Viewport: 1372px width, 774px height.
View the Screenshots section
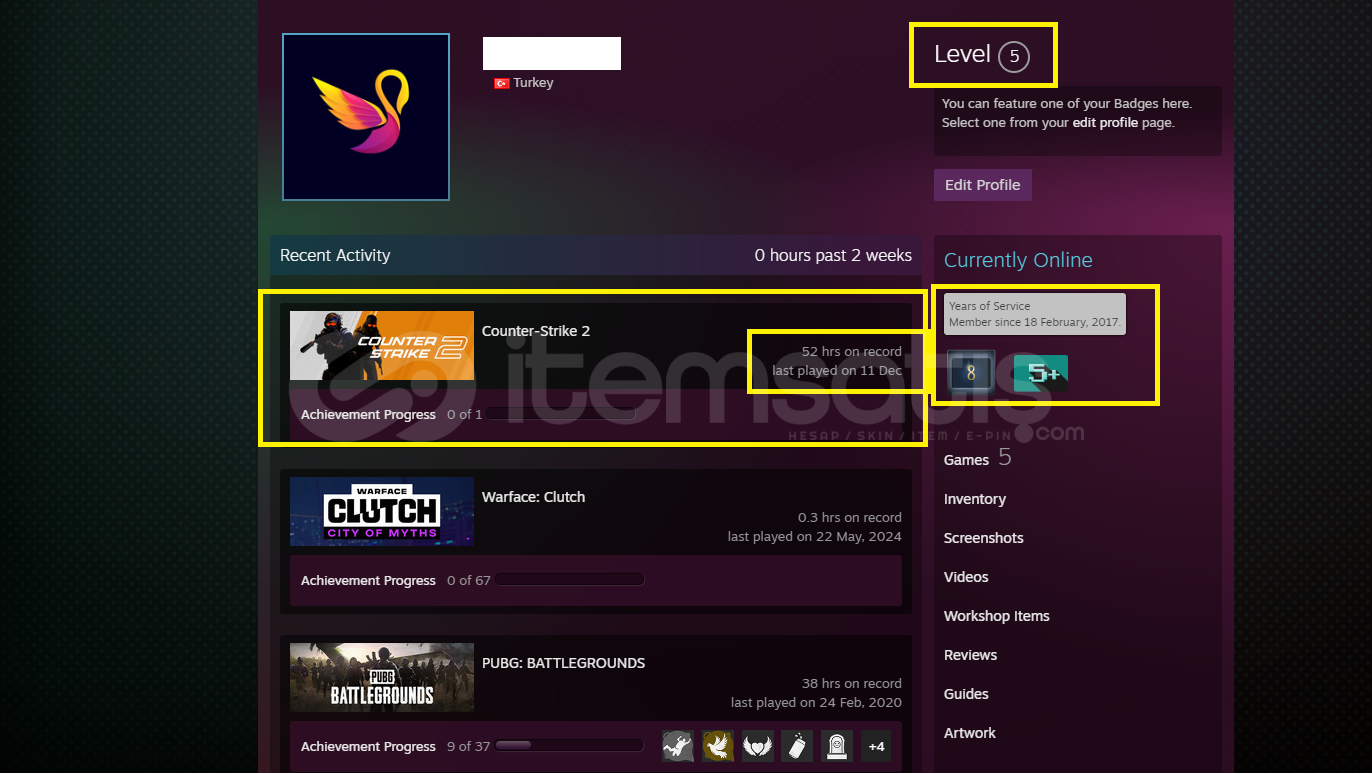coord(984,538)
